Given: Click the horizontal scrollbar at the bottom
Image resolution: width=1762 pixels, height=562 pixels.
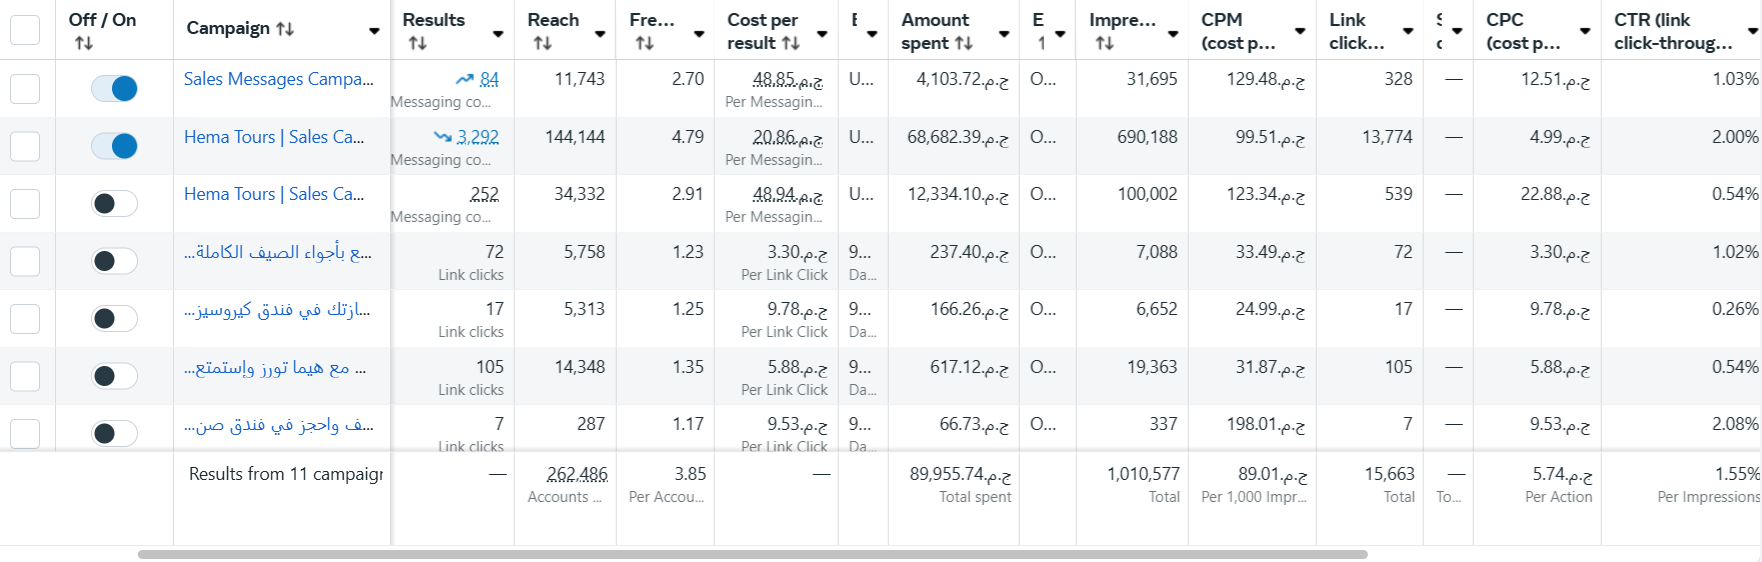Looking at the screenshot, I should [752, 554].
